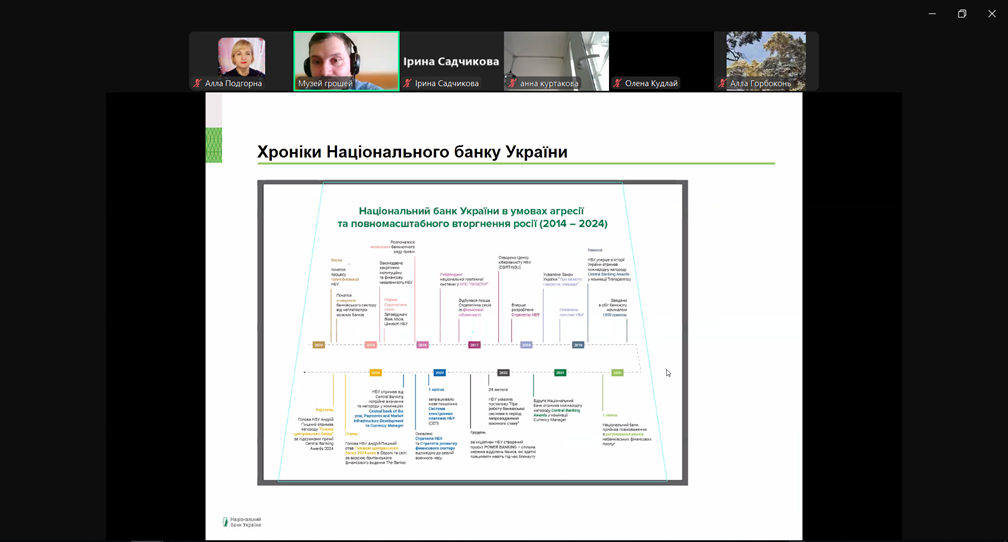Click the National Bank logo at slide bottom
The image size is (1008, 542).
[x=241, y=522]
